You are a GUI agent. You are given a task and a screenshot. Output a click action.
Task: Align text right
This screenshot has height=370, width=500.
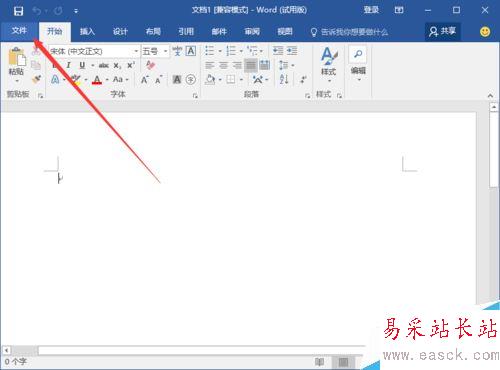[237, 65]
